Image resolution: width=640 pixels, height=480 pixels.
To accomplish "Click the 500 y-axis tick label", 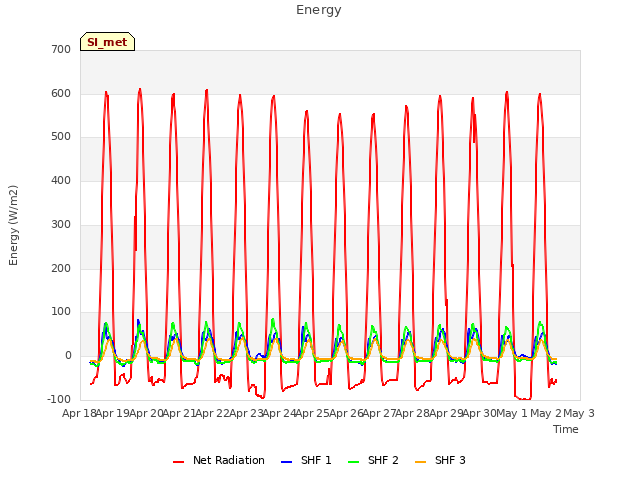I will coord(61,137).
